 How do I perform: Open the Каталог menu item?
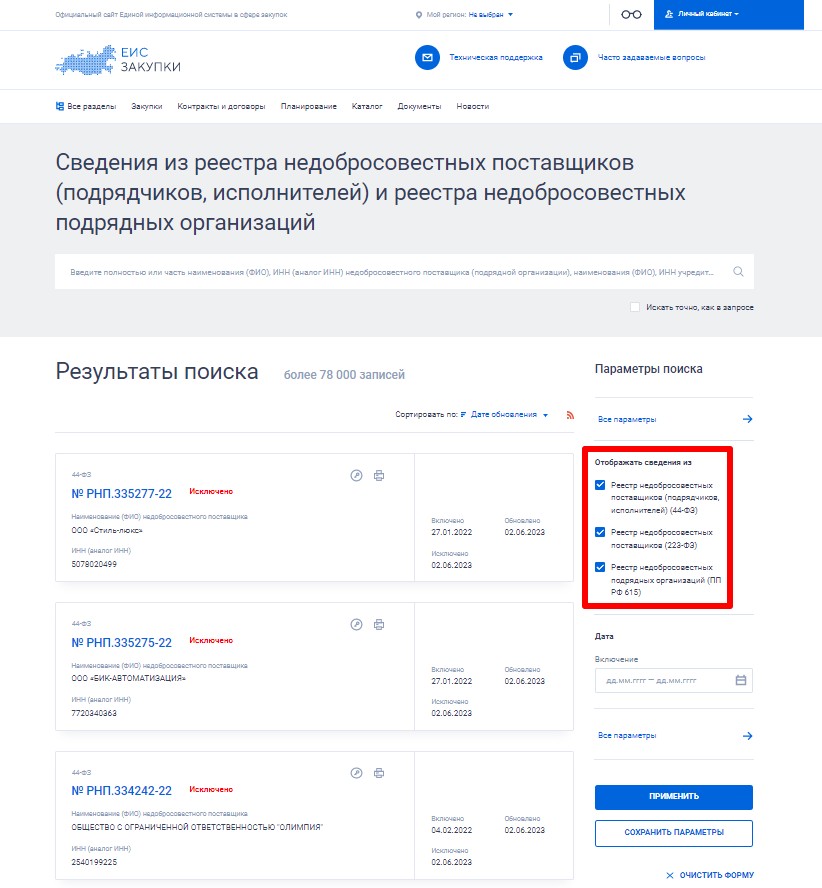(367, 106)
